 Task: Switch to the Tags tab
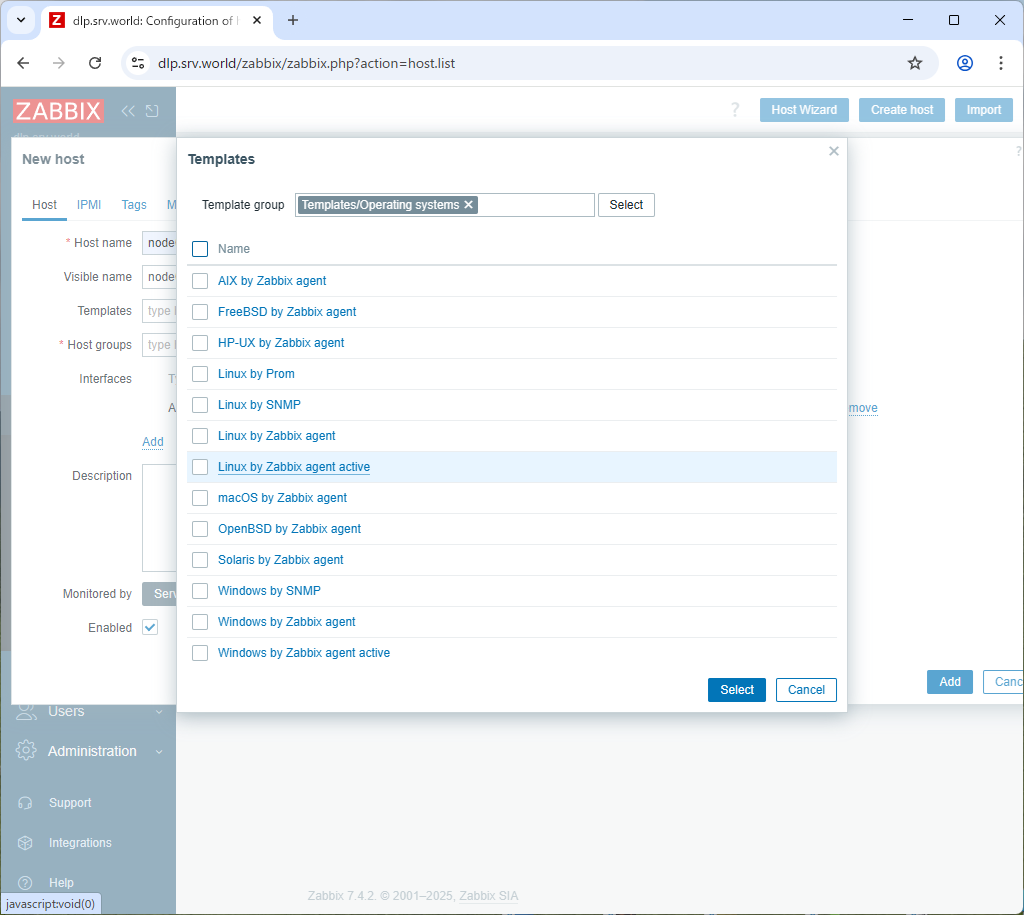pos(134,205)
